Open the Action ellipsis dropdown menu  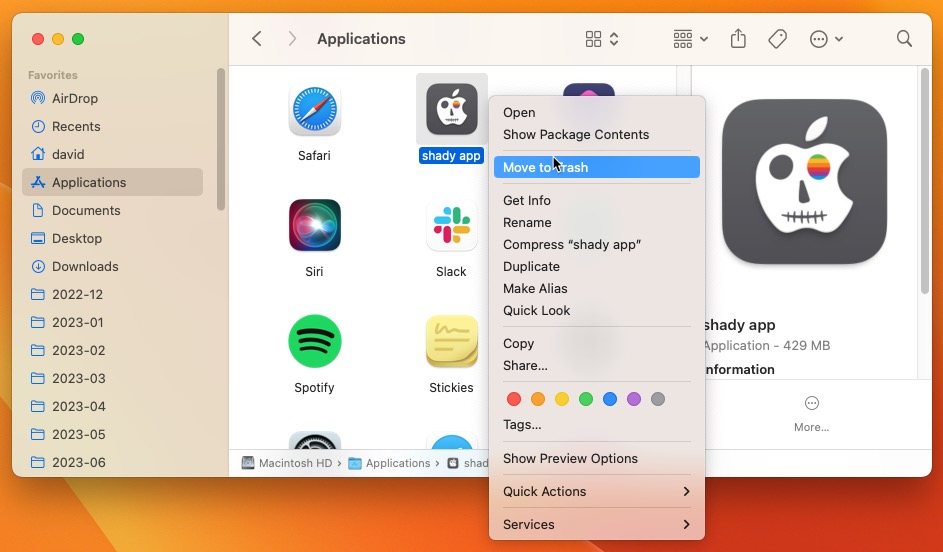click(x=826, y=39)
